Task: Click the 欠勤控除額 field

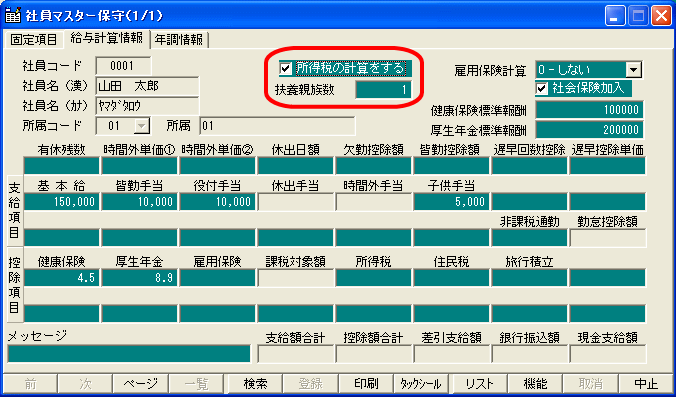Action: (373, 166)
